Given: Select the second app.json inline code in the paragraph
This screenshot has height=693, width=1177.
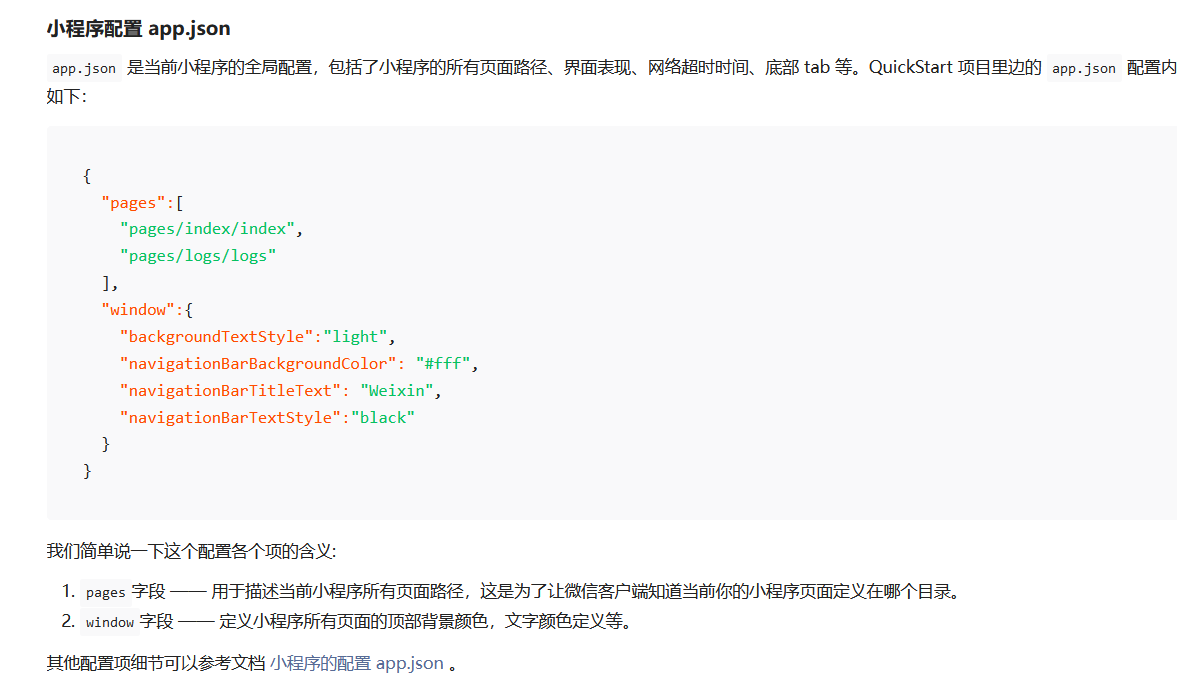Looking at the screenshot, I should 1082,67.
